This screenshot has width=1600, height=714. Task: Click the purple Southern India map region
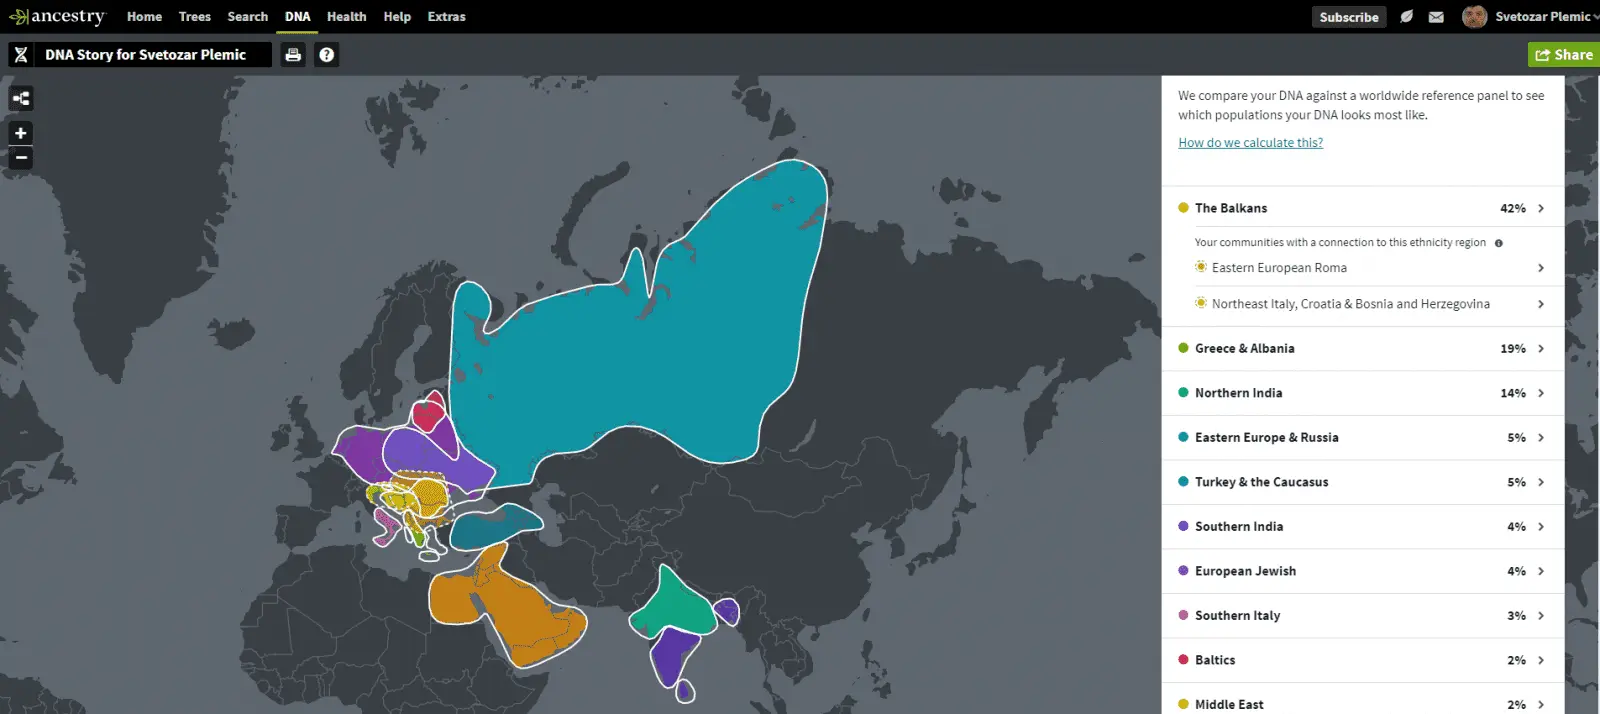click(675, 655)
